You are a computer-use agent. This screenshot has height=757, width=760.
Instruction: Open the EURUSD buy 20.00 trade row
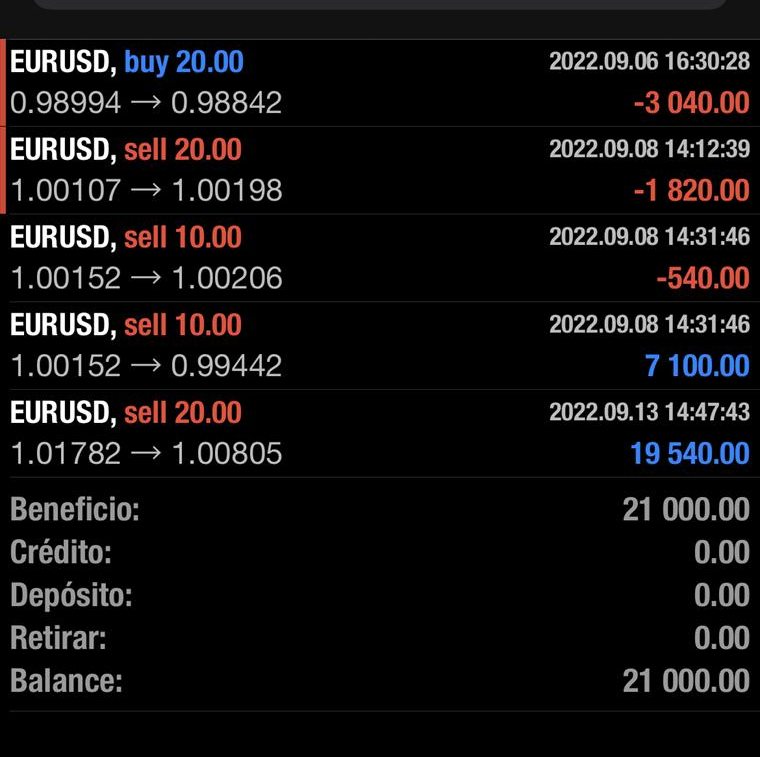380,83
